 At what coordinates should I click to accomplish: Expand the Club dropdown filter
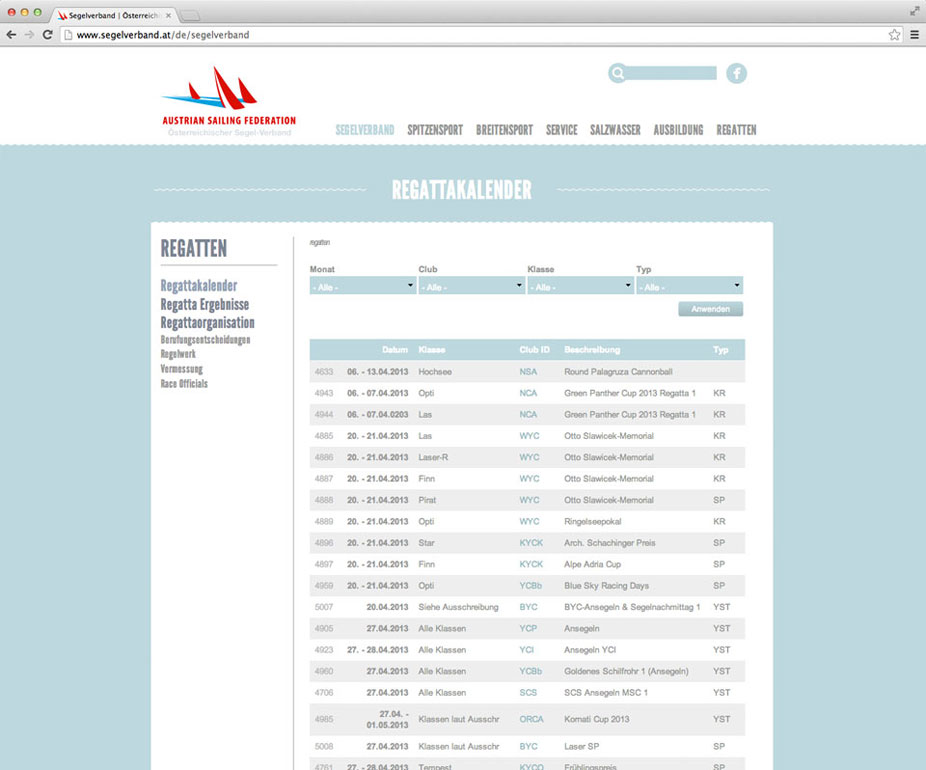471,286
